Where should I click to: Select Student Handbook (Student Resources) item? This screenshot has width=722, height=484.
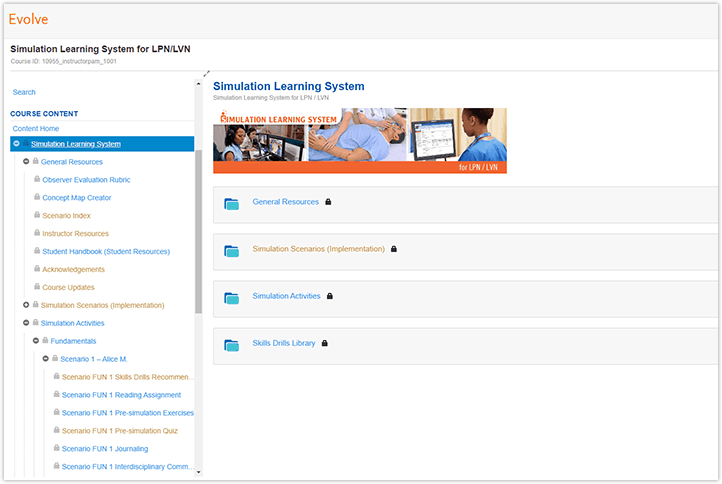(x=105, y=252)
